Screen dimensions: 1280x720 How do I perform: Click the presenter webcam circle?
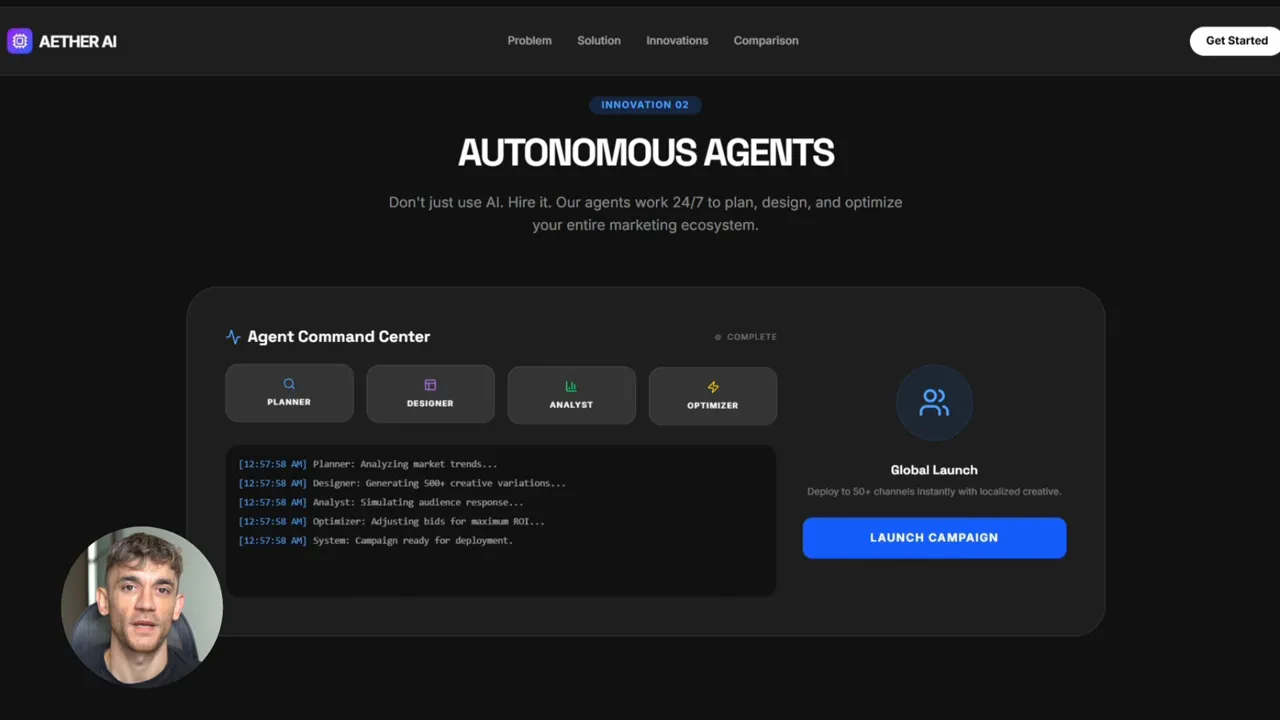coord(142,607)
